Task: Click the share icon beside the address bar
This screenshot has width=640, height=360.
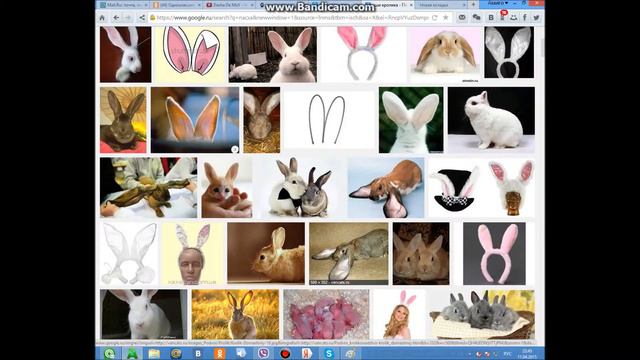Action: point(142,18)
